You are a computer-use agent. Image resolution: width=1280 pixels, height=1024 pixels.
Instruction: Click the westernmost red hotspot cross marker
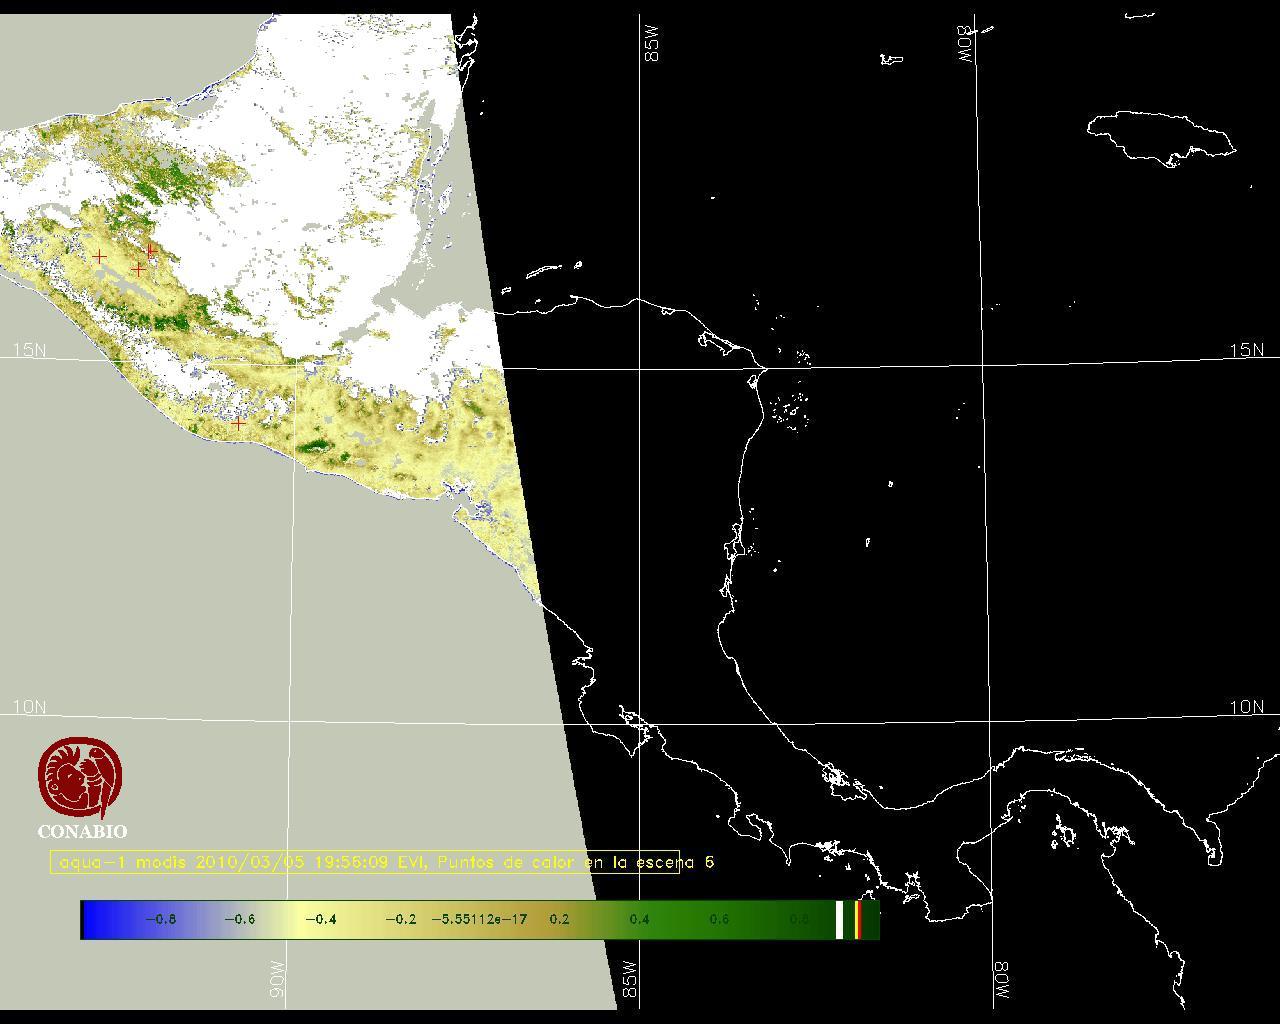[x=99, y=257]
